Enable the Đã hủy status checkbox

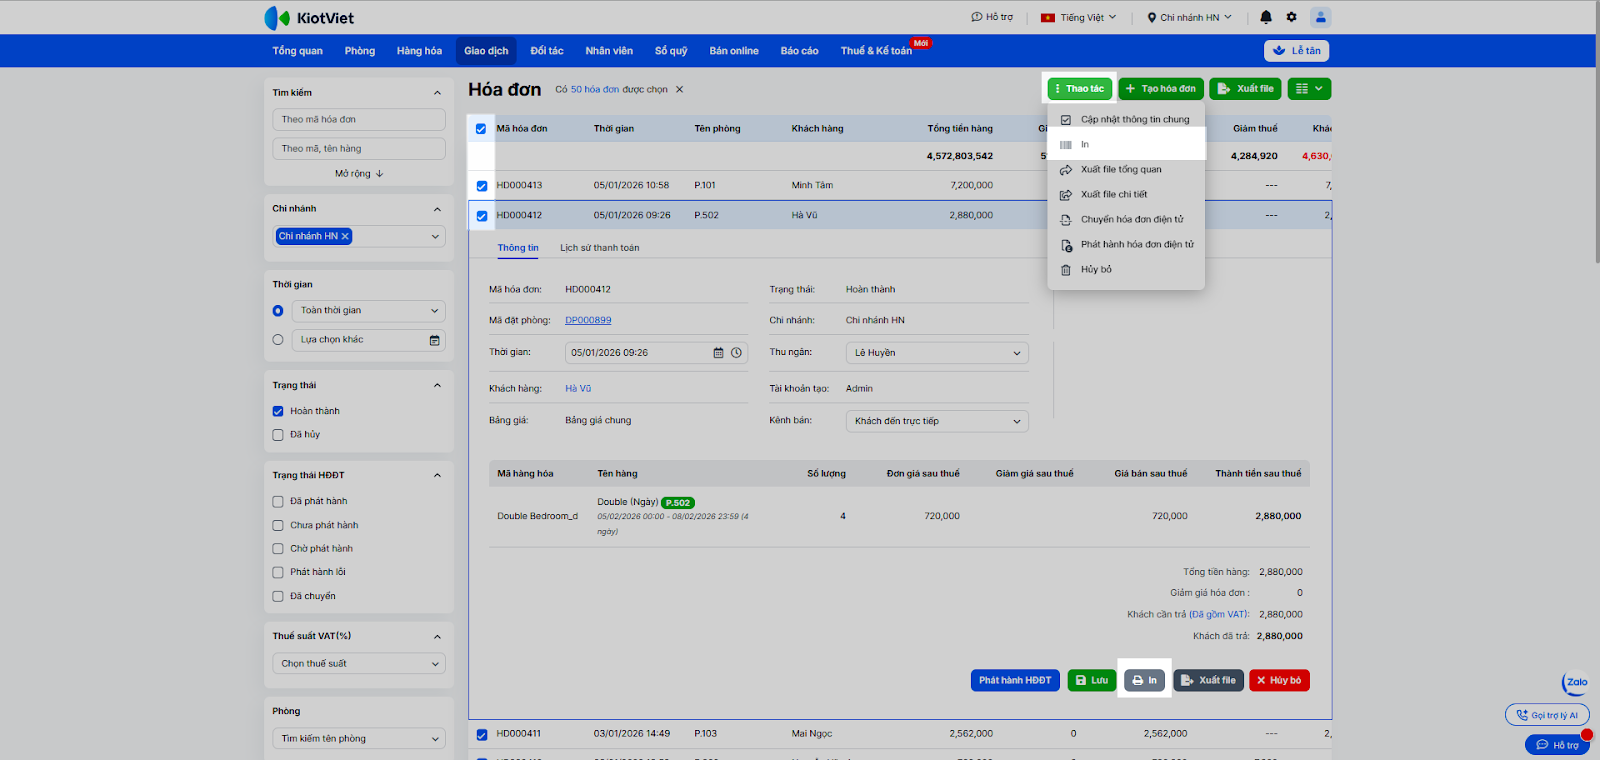click(278, 435)
